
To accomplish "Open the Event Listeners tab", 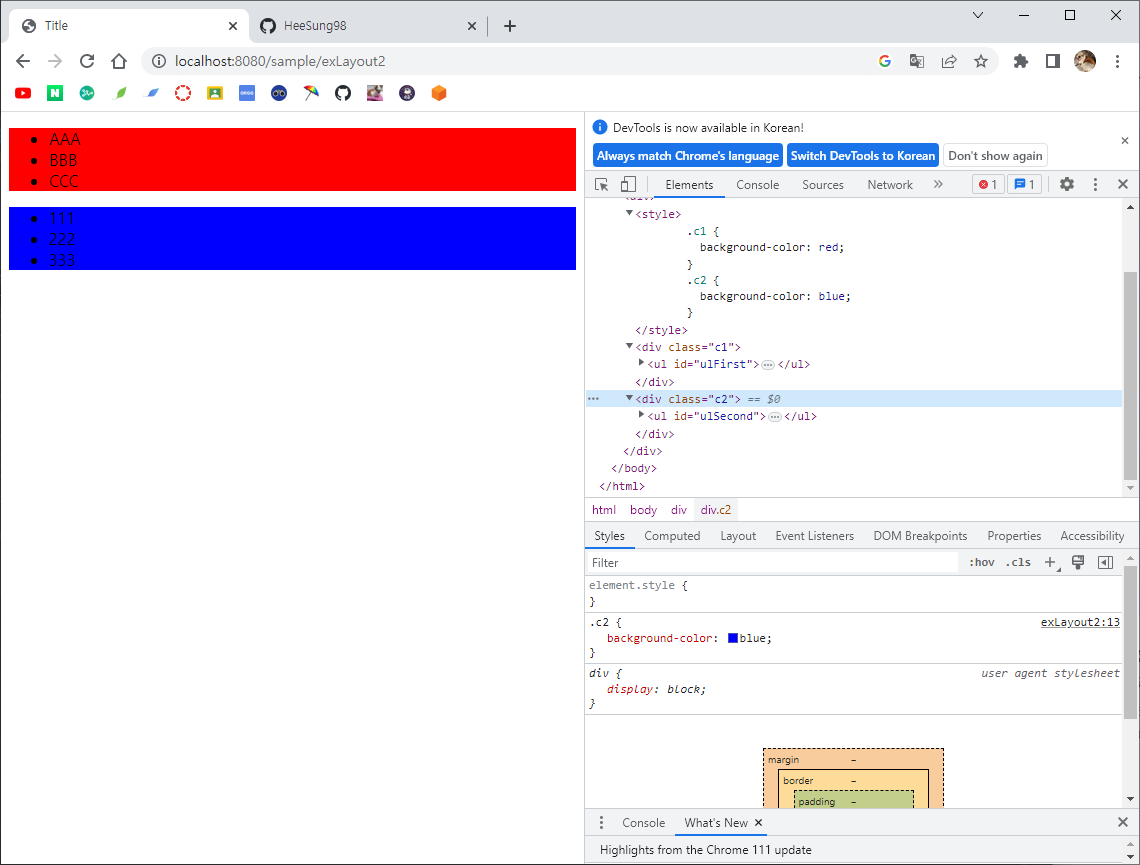I will (x=814, y=536).
